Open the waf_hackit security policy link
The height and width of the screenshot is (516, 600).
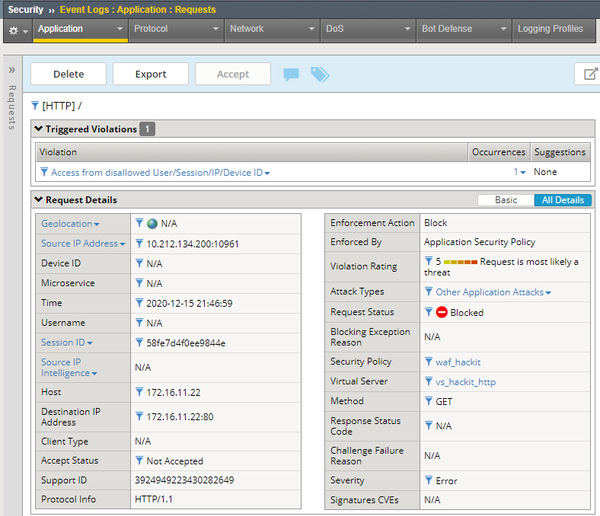tap(459, 362)
